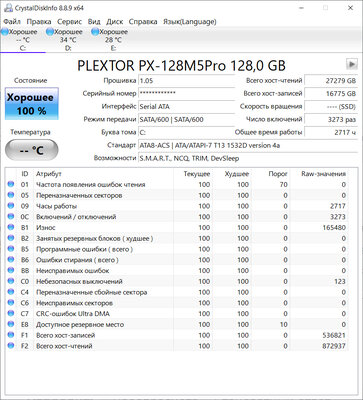Image resolution: width=363 pixels, height=400 pixels.
Task: Select the Переназначенных секторов row
Action: (x=177, y=195)
